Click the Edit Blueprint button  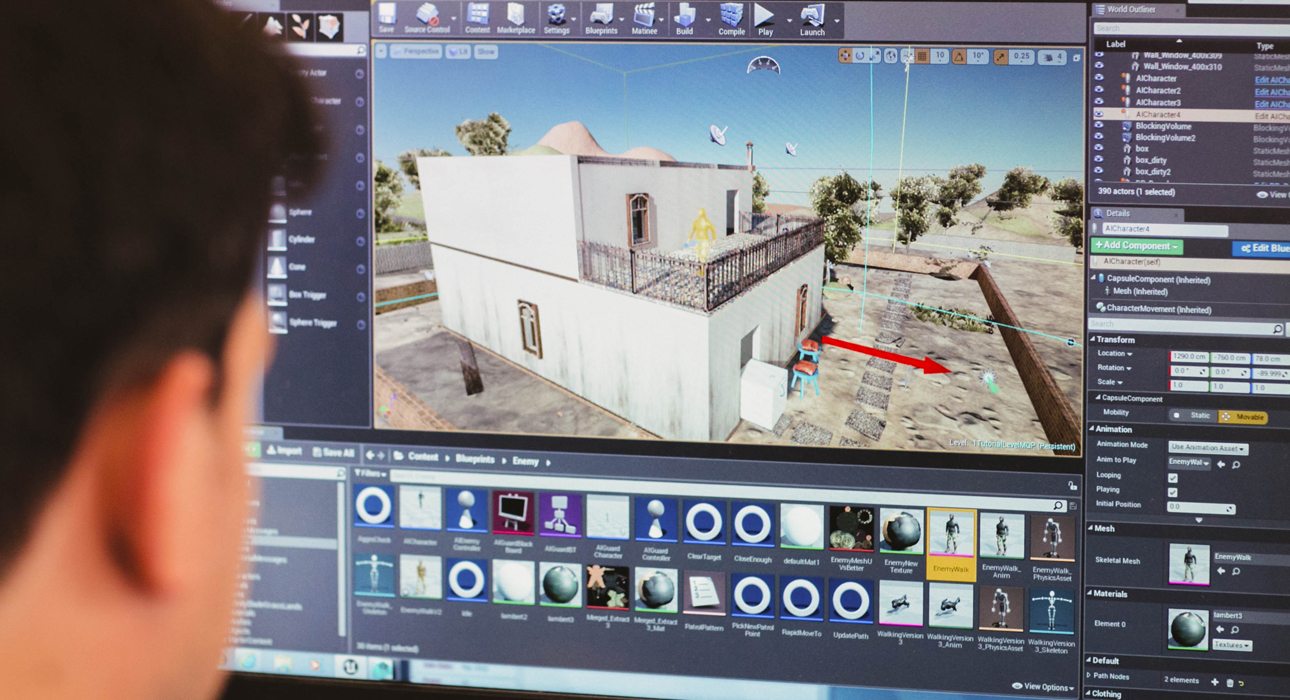[x=1262, y=248]
